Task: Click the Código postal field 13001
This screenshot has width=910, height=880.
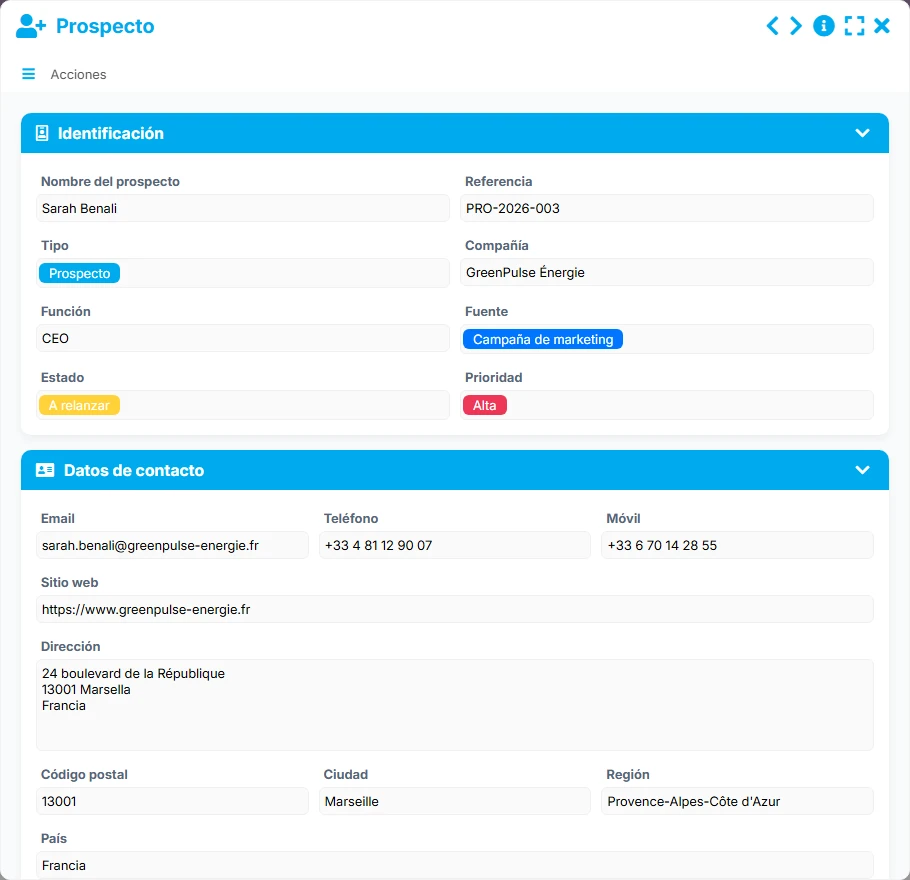Action: tap(172, 802)
